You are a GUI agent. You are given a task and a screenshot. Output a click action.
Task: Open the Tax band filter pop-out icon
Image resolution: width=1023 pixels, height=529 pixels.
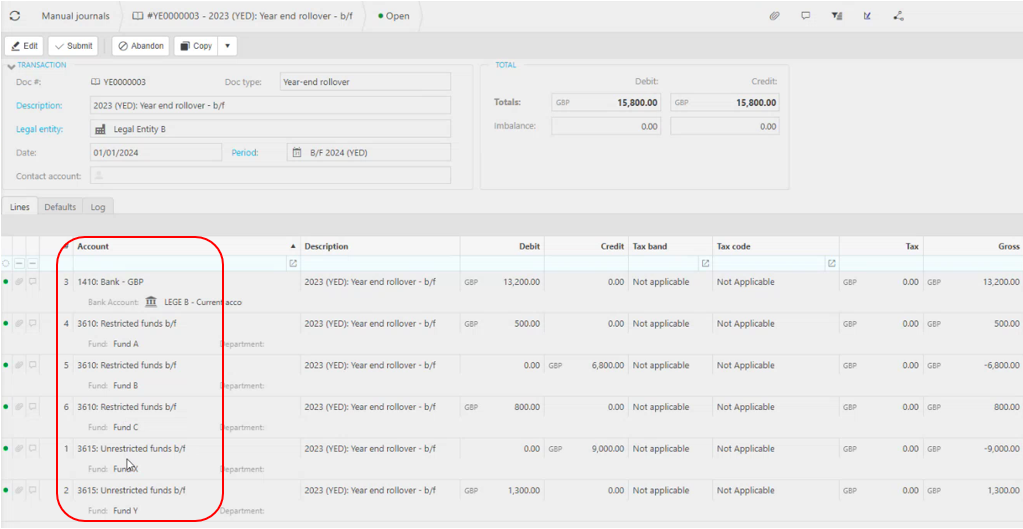[705, 264]
